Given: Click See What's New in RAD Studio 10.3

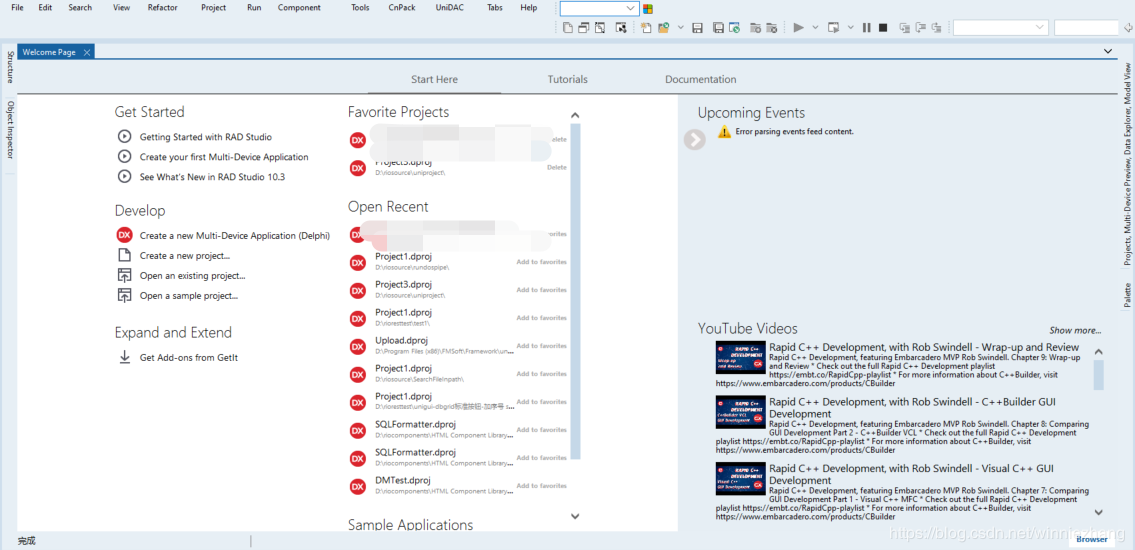Looking at the screenshot, I should click(x=212, y=177).
